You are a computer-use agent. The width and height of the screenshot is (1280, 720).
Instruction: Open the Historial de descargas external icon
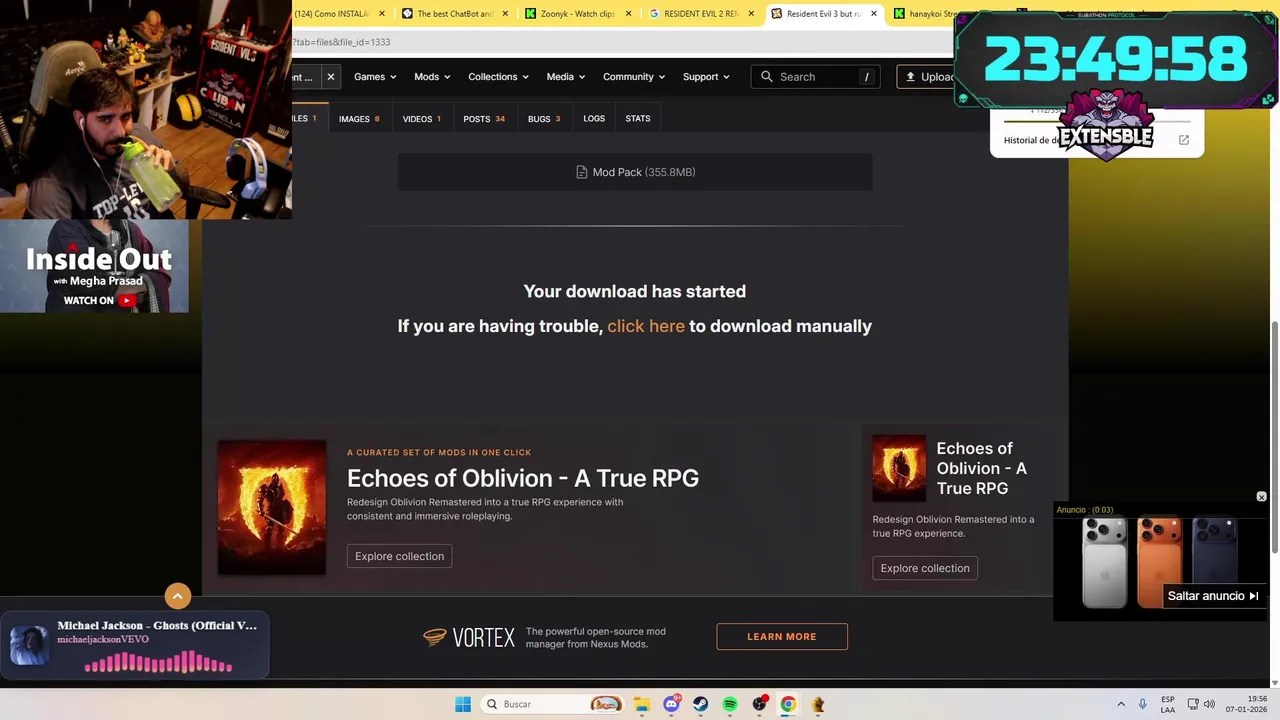(1184, 140)
